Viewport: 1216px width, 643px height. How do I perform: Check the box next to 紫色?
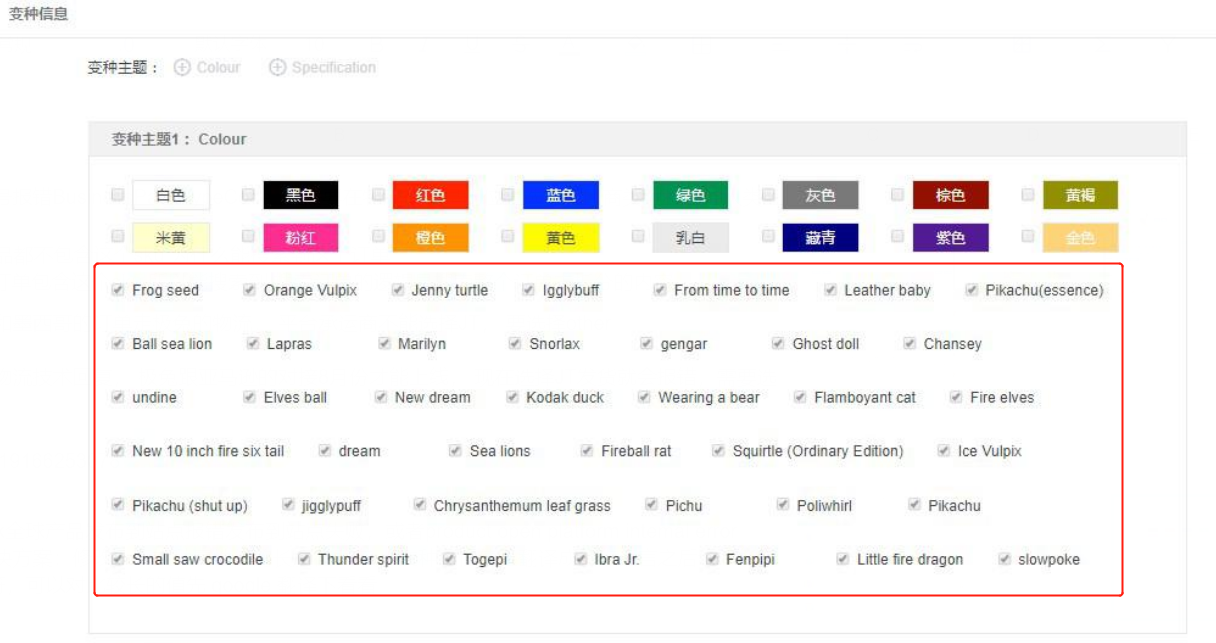click(x=898, y=237)
